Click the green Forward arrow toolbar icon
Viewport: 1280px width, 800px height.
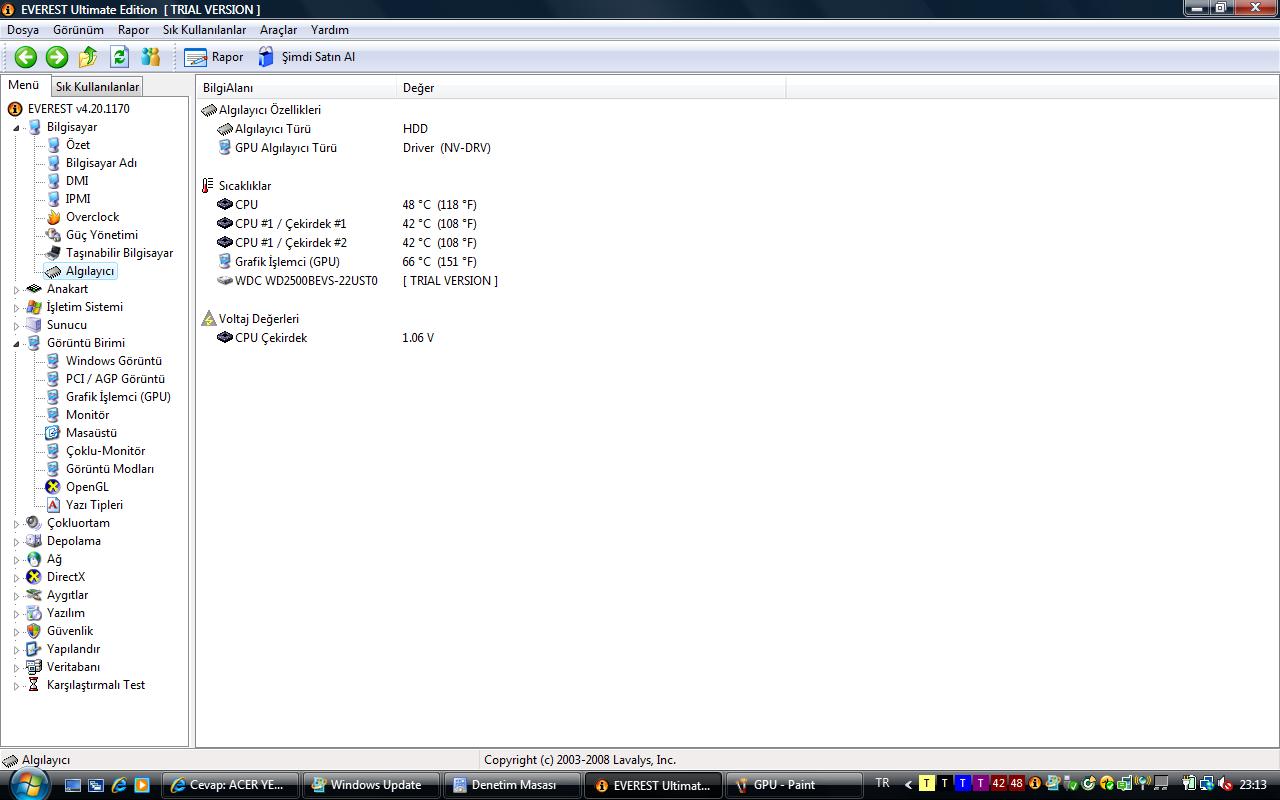57,57
